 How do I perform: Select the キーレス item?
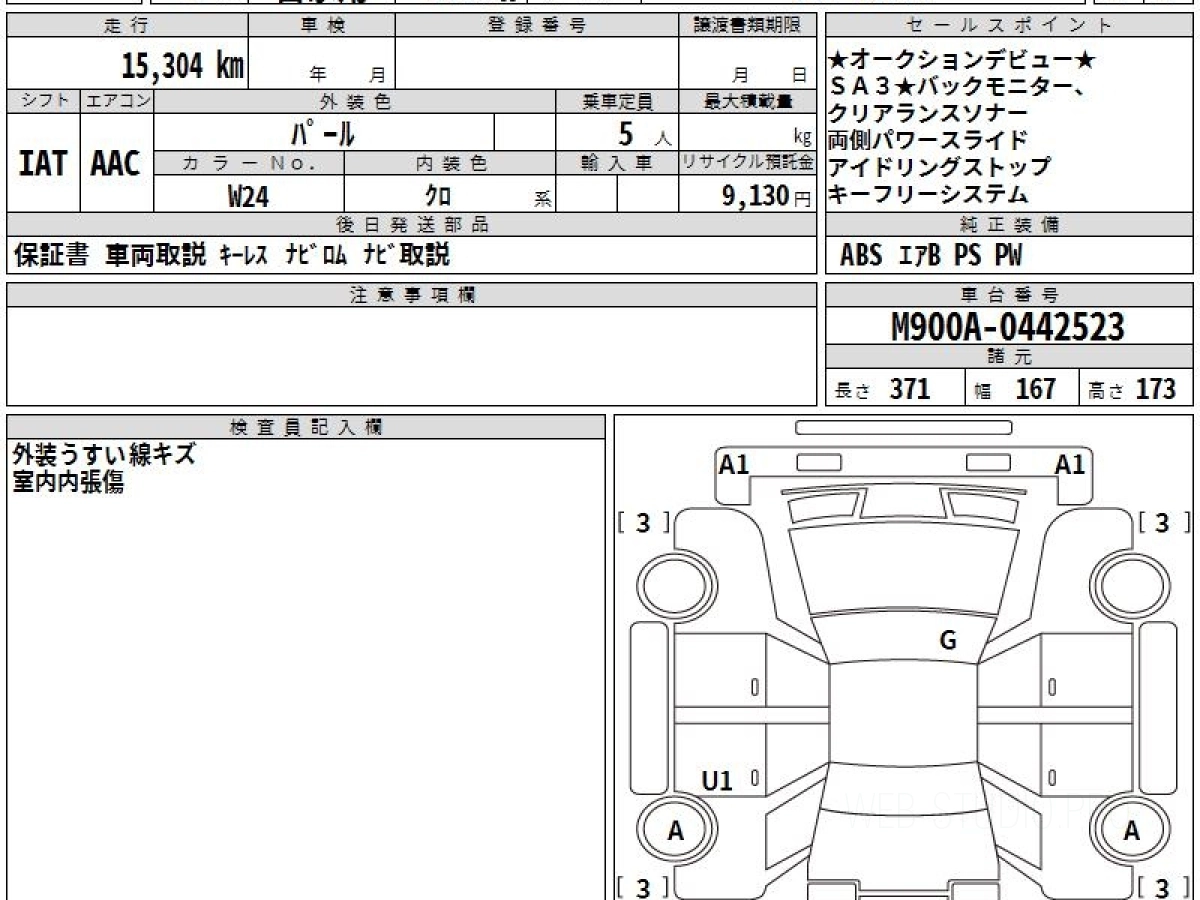pos(243,255)
